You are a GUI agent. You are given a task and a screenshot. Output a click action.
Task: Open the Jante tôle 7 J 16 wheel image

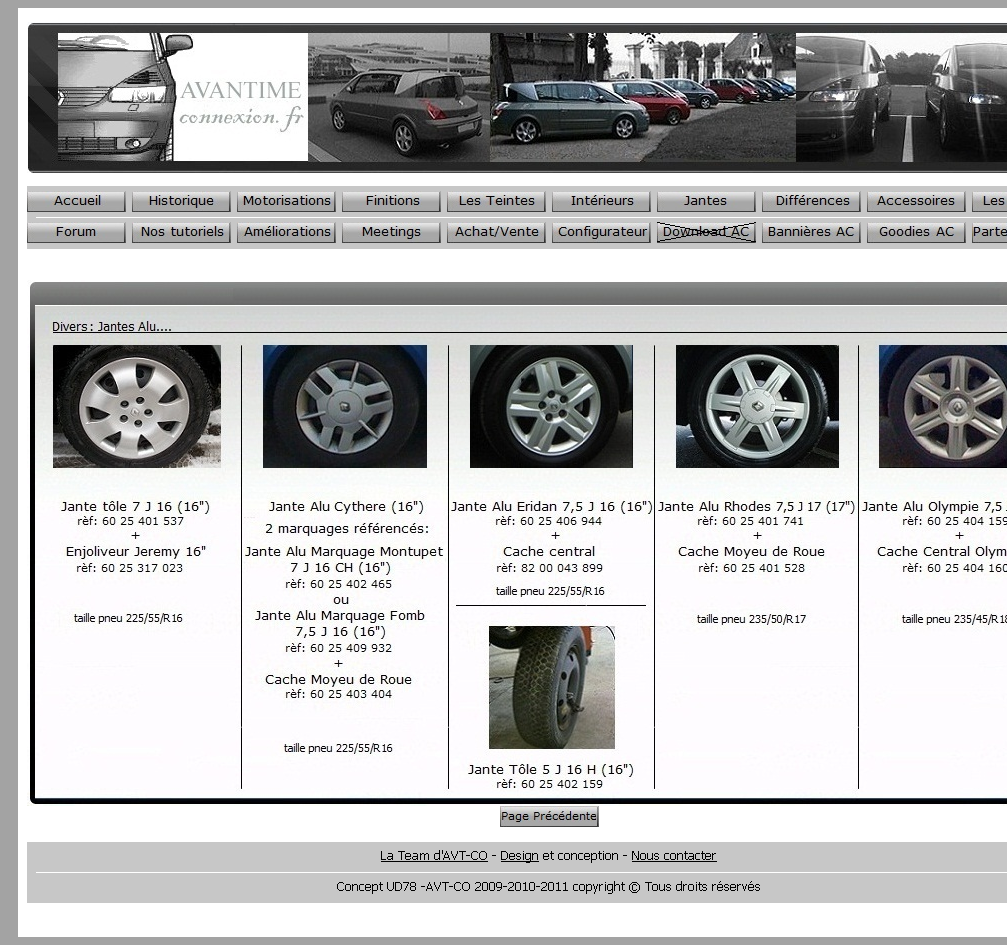137,406
